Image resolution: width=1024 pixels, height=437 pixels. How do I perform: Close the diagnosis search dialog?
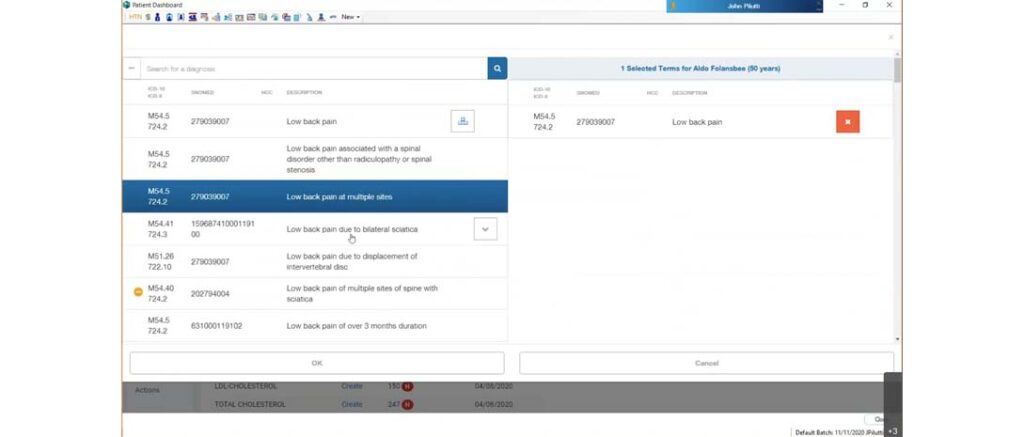click(891, 37)
